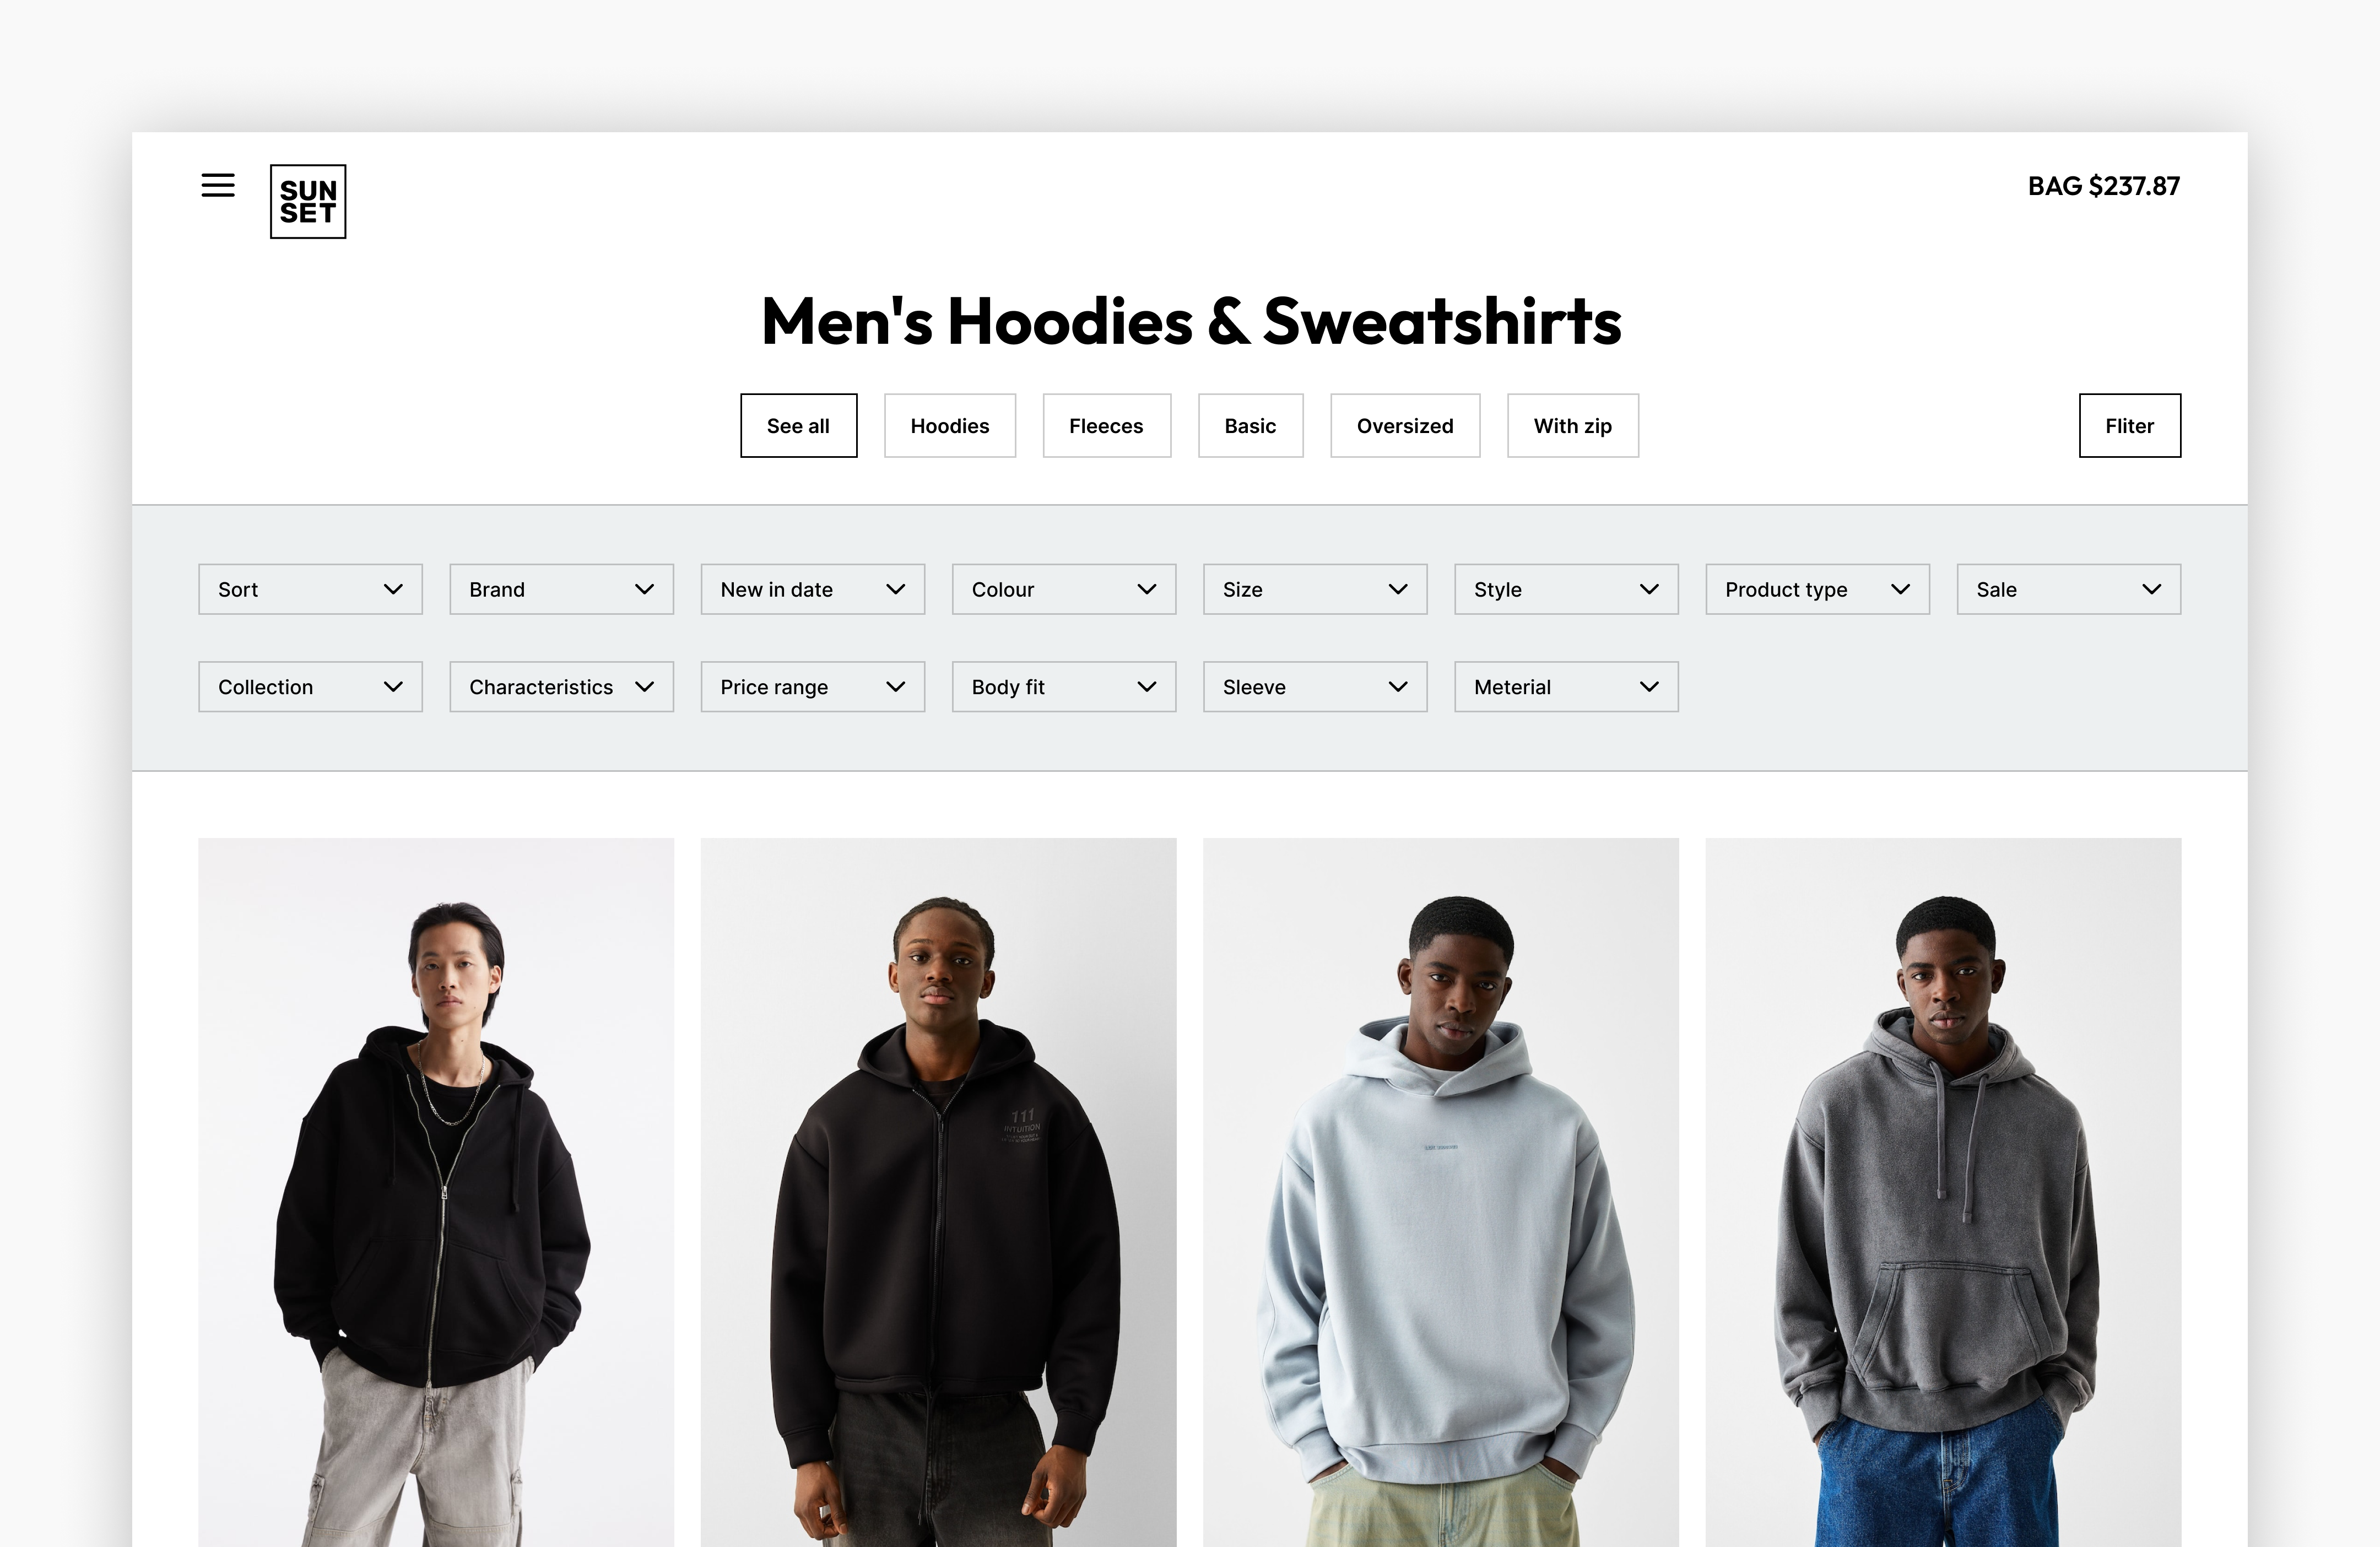Switch to the Hoodies category
Screen dimensions: 2380x1547
(x=950, y=426)
